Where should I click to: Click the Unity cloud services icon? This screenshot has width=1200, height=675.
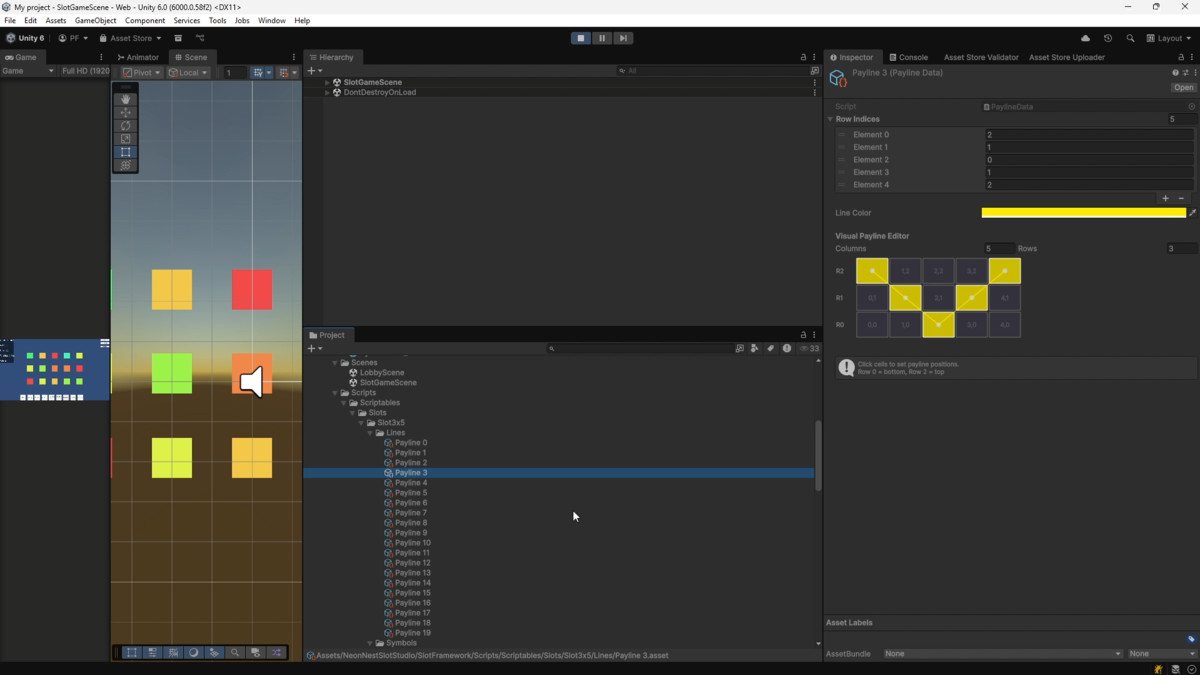tap(1085, 38)
